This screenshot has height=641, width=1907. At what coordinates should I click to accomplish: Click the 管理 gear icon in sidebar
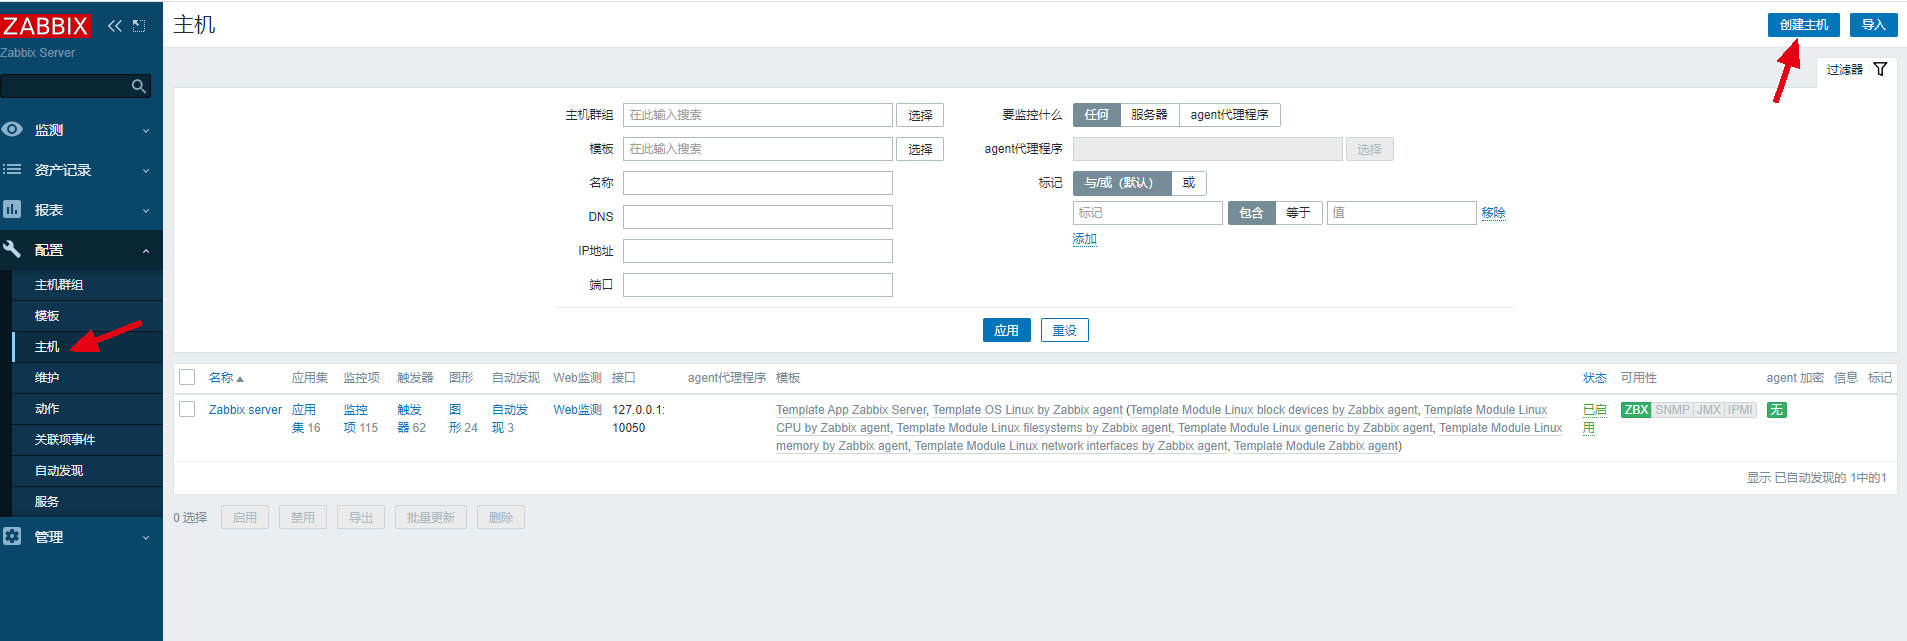(x=12, y=537)
